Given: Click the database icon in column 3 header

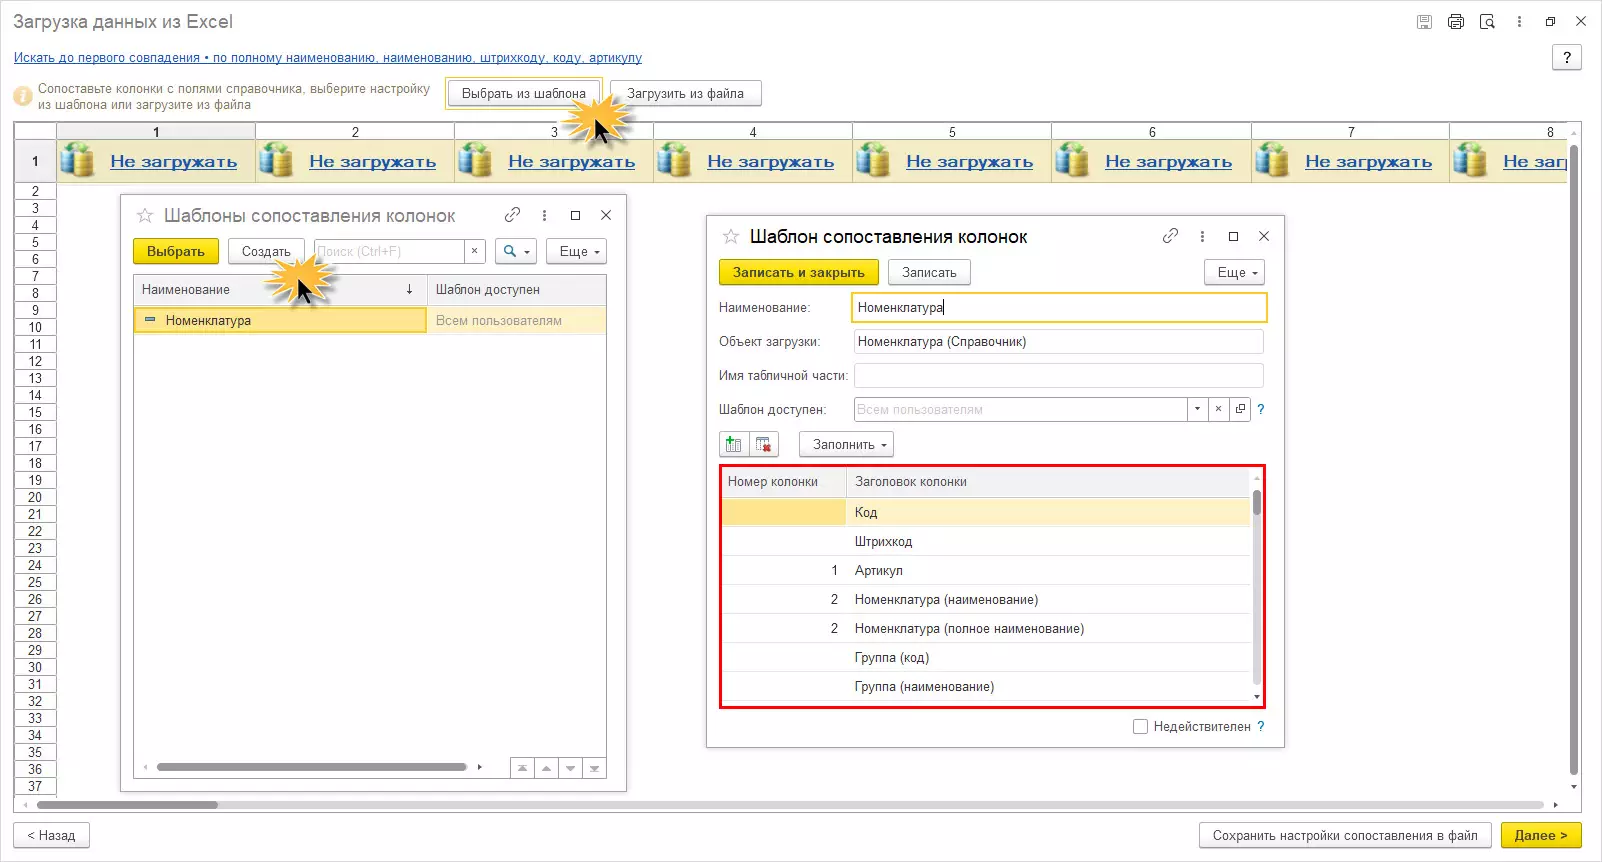Looking at the screenshot, I should click(x=476, y=160).
